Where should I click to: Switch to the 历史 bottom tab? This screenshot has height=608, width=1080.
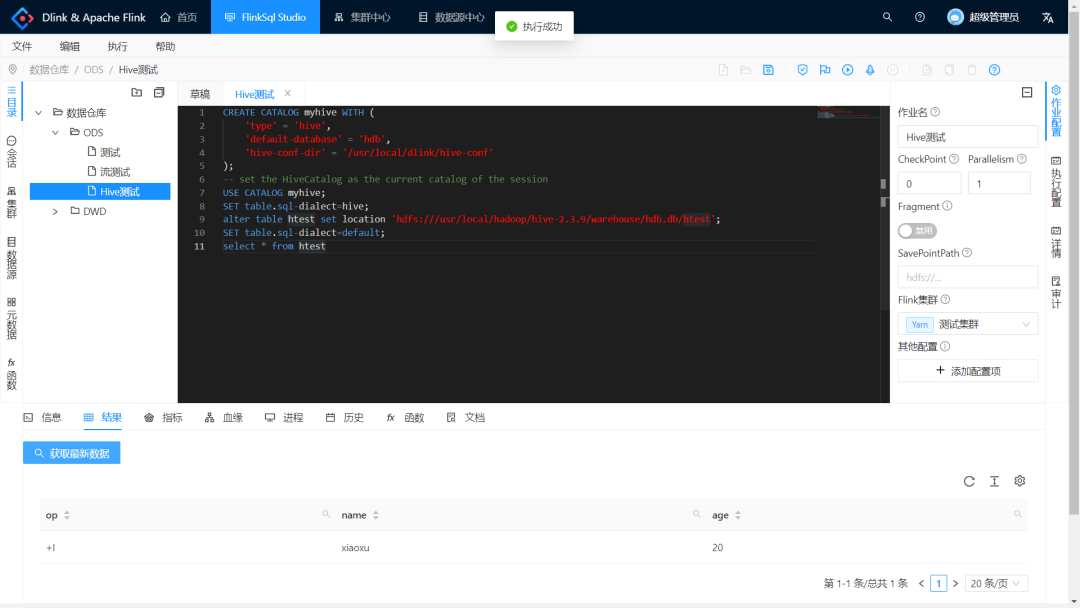344,417
